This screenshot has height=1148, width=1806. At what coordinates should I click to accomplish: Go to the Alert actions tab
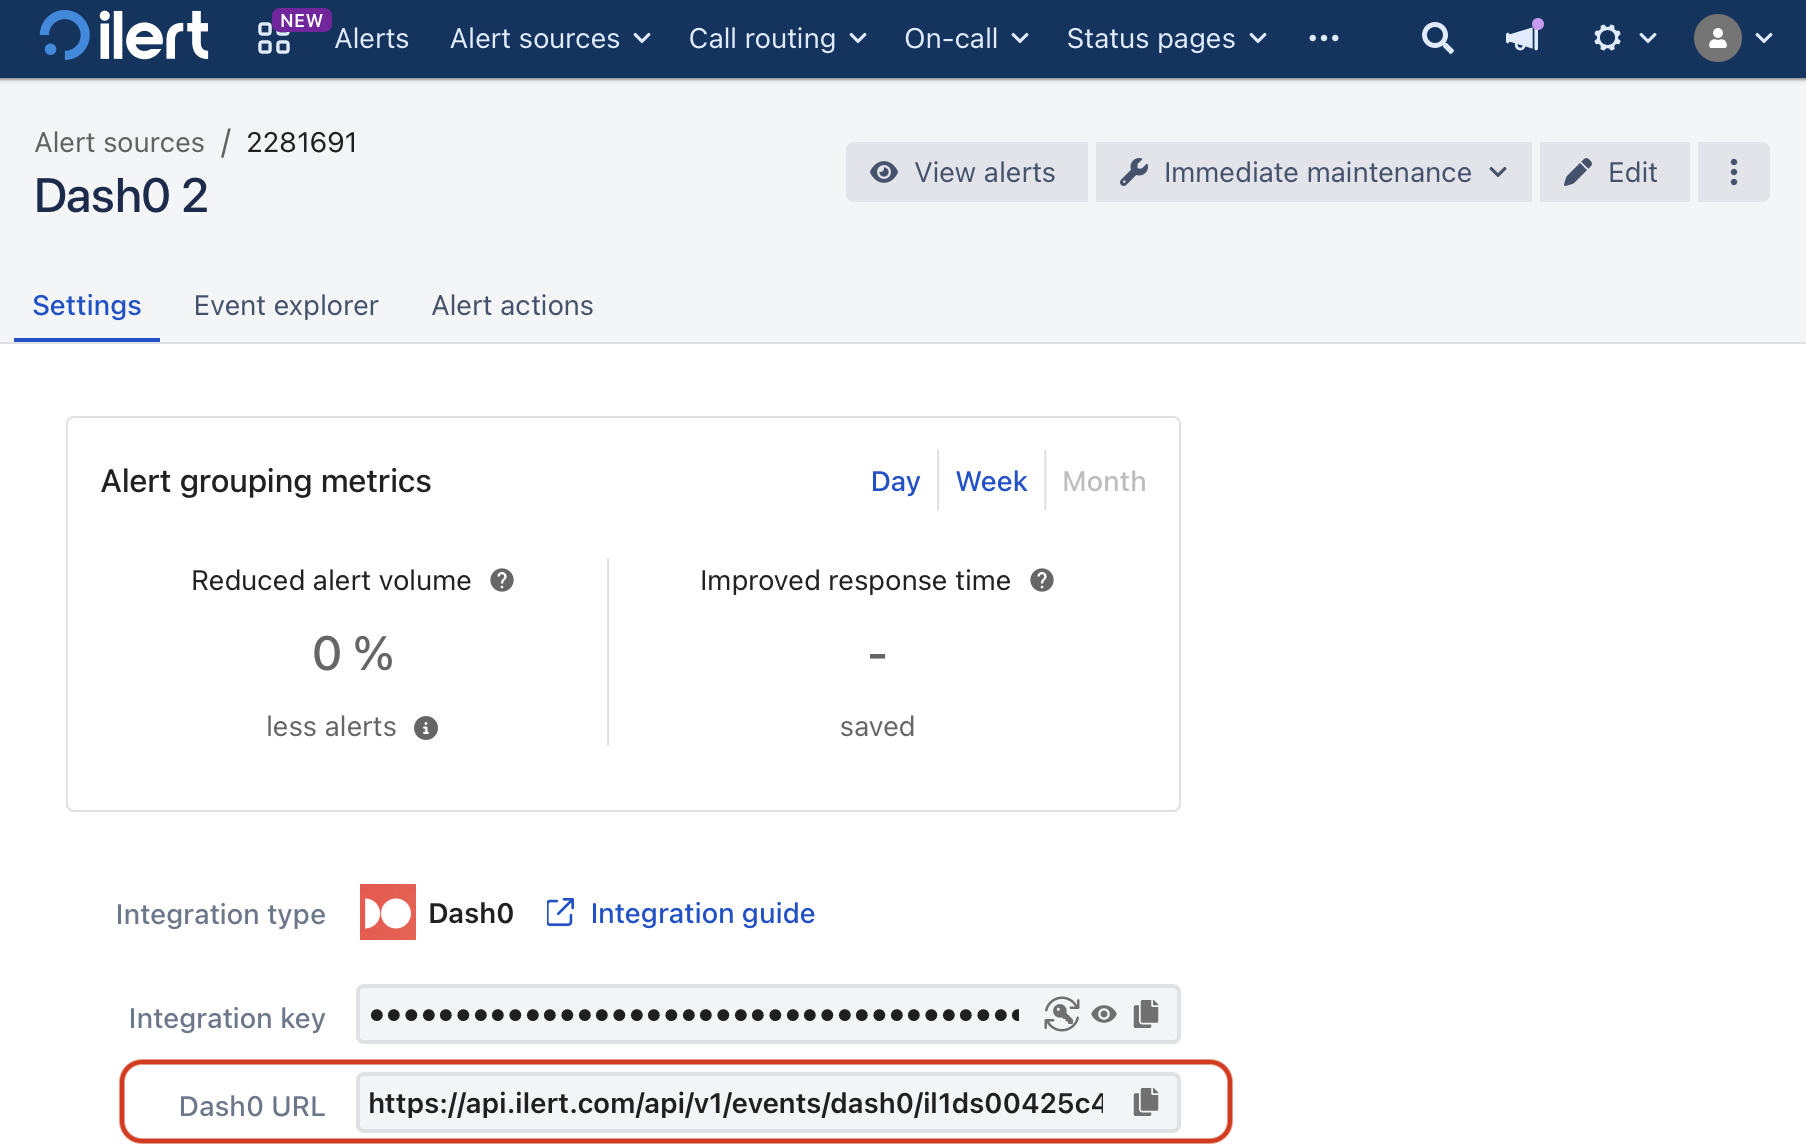tap(512, 305)
